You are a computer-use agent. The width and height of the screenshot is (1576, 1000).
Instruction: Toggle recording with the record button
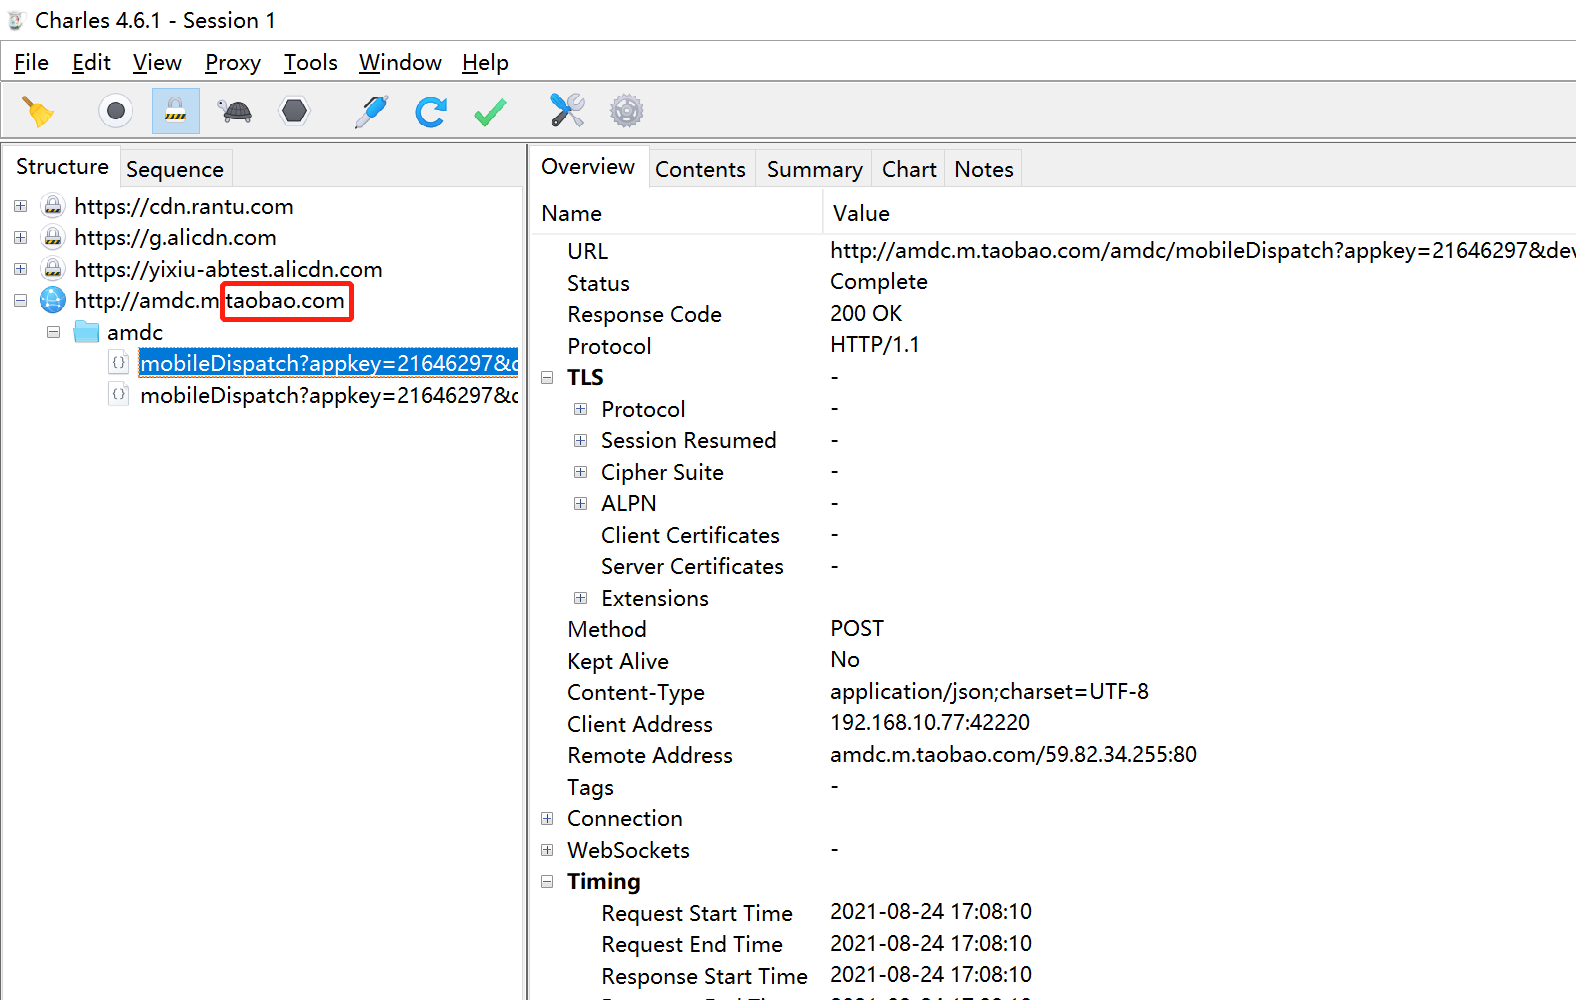click(x=116, y=111)
